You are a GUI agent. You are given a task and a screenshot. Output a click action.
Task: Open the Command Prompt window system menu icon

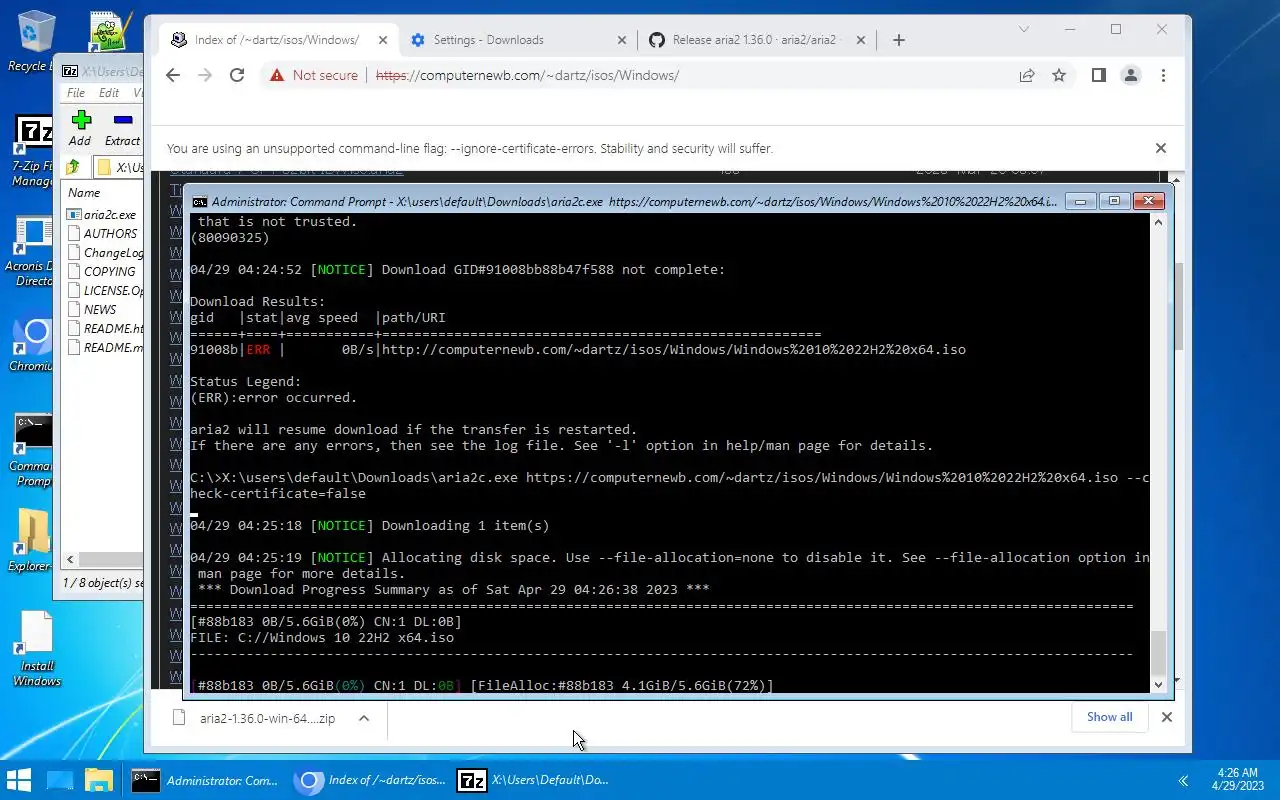200,201
